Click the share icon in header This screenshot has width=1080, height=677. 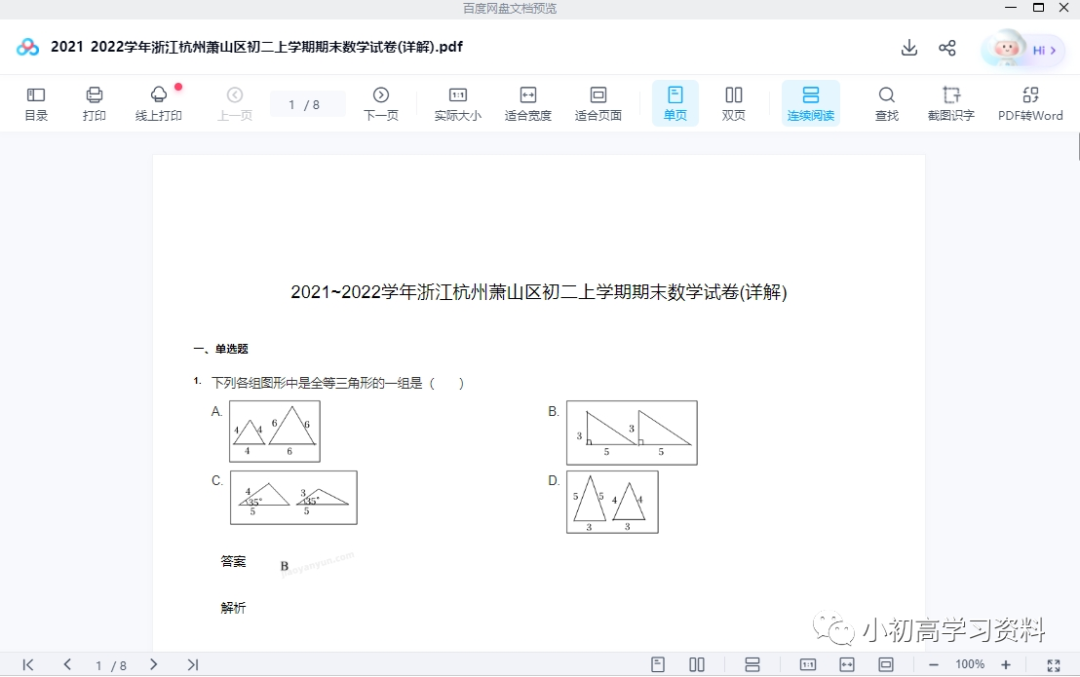pos(947,48)
